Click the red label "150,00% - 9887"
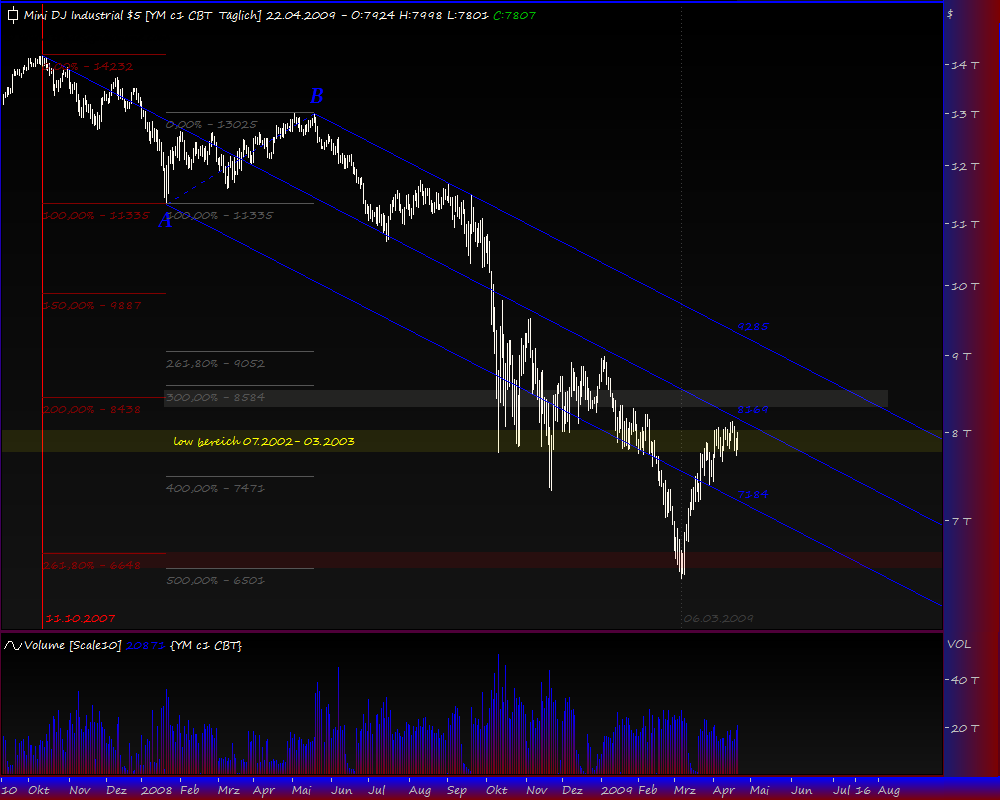The image size is (1000, 800). [x=92, y=306]
